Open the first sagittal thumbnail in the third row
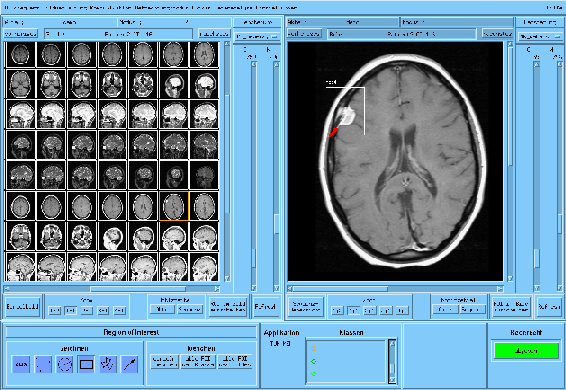Screen dimensions: 566x390 pos(20,114)
